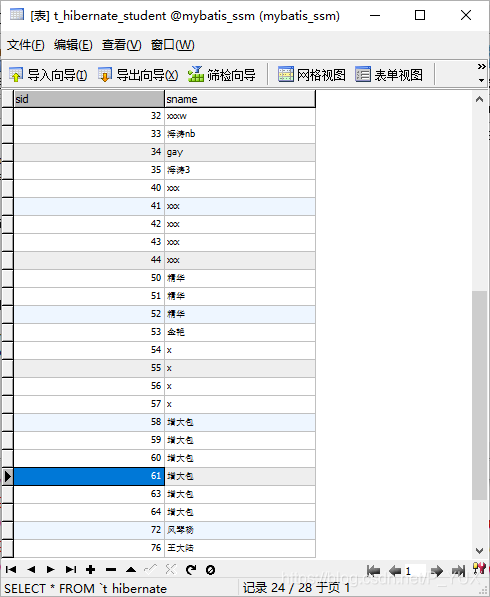
Task: Open the 窗口(W) menu
Action: (172, 45)
